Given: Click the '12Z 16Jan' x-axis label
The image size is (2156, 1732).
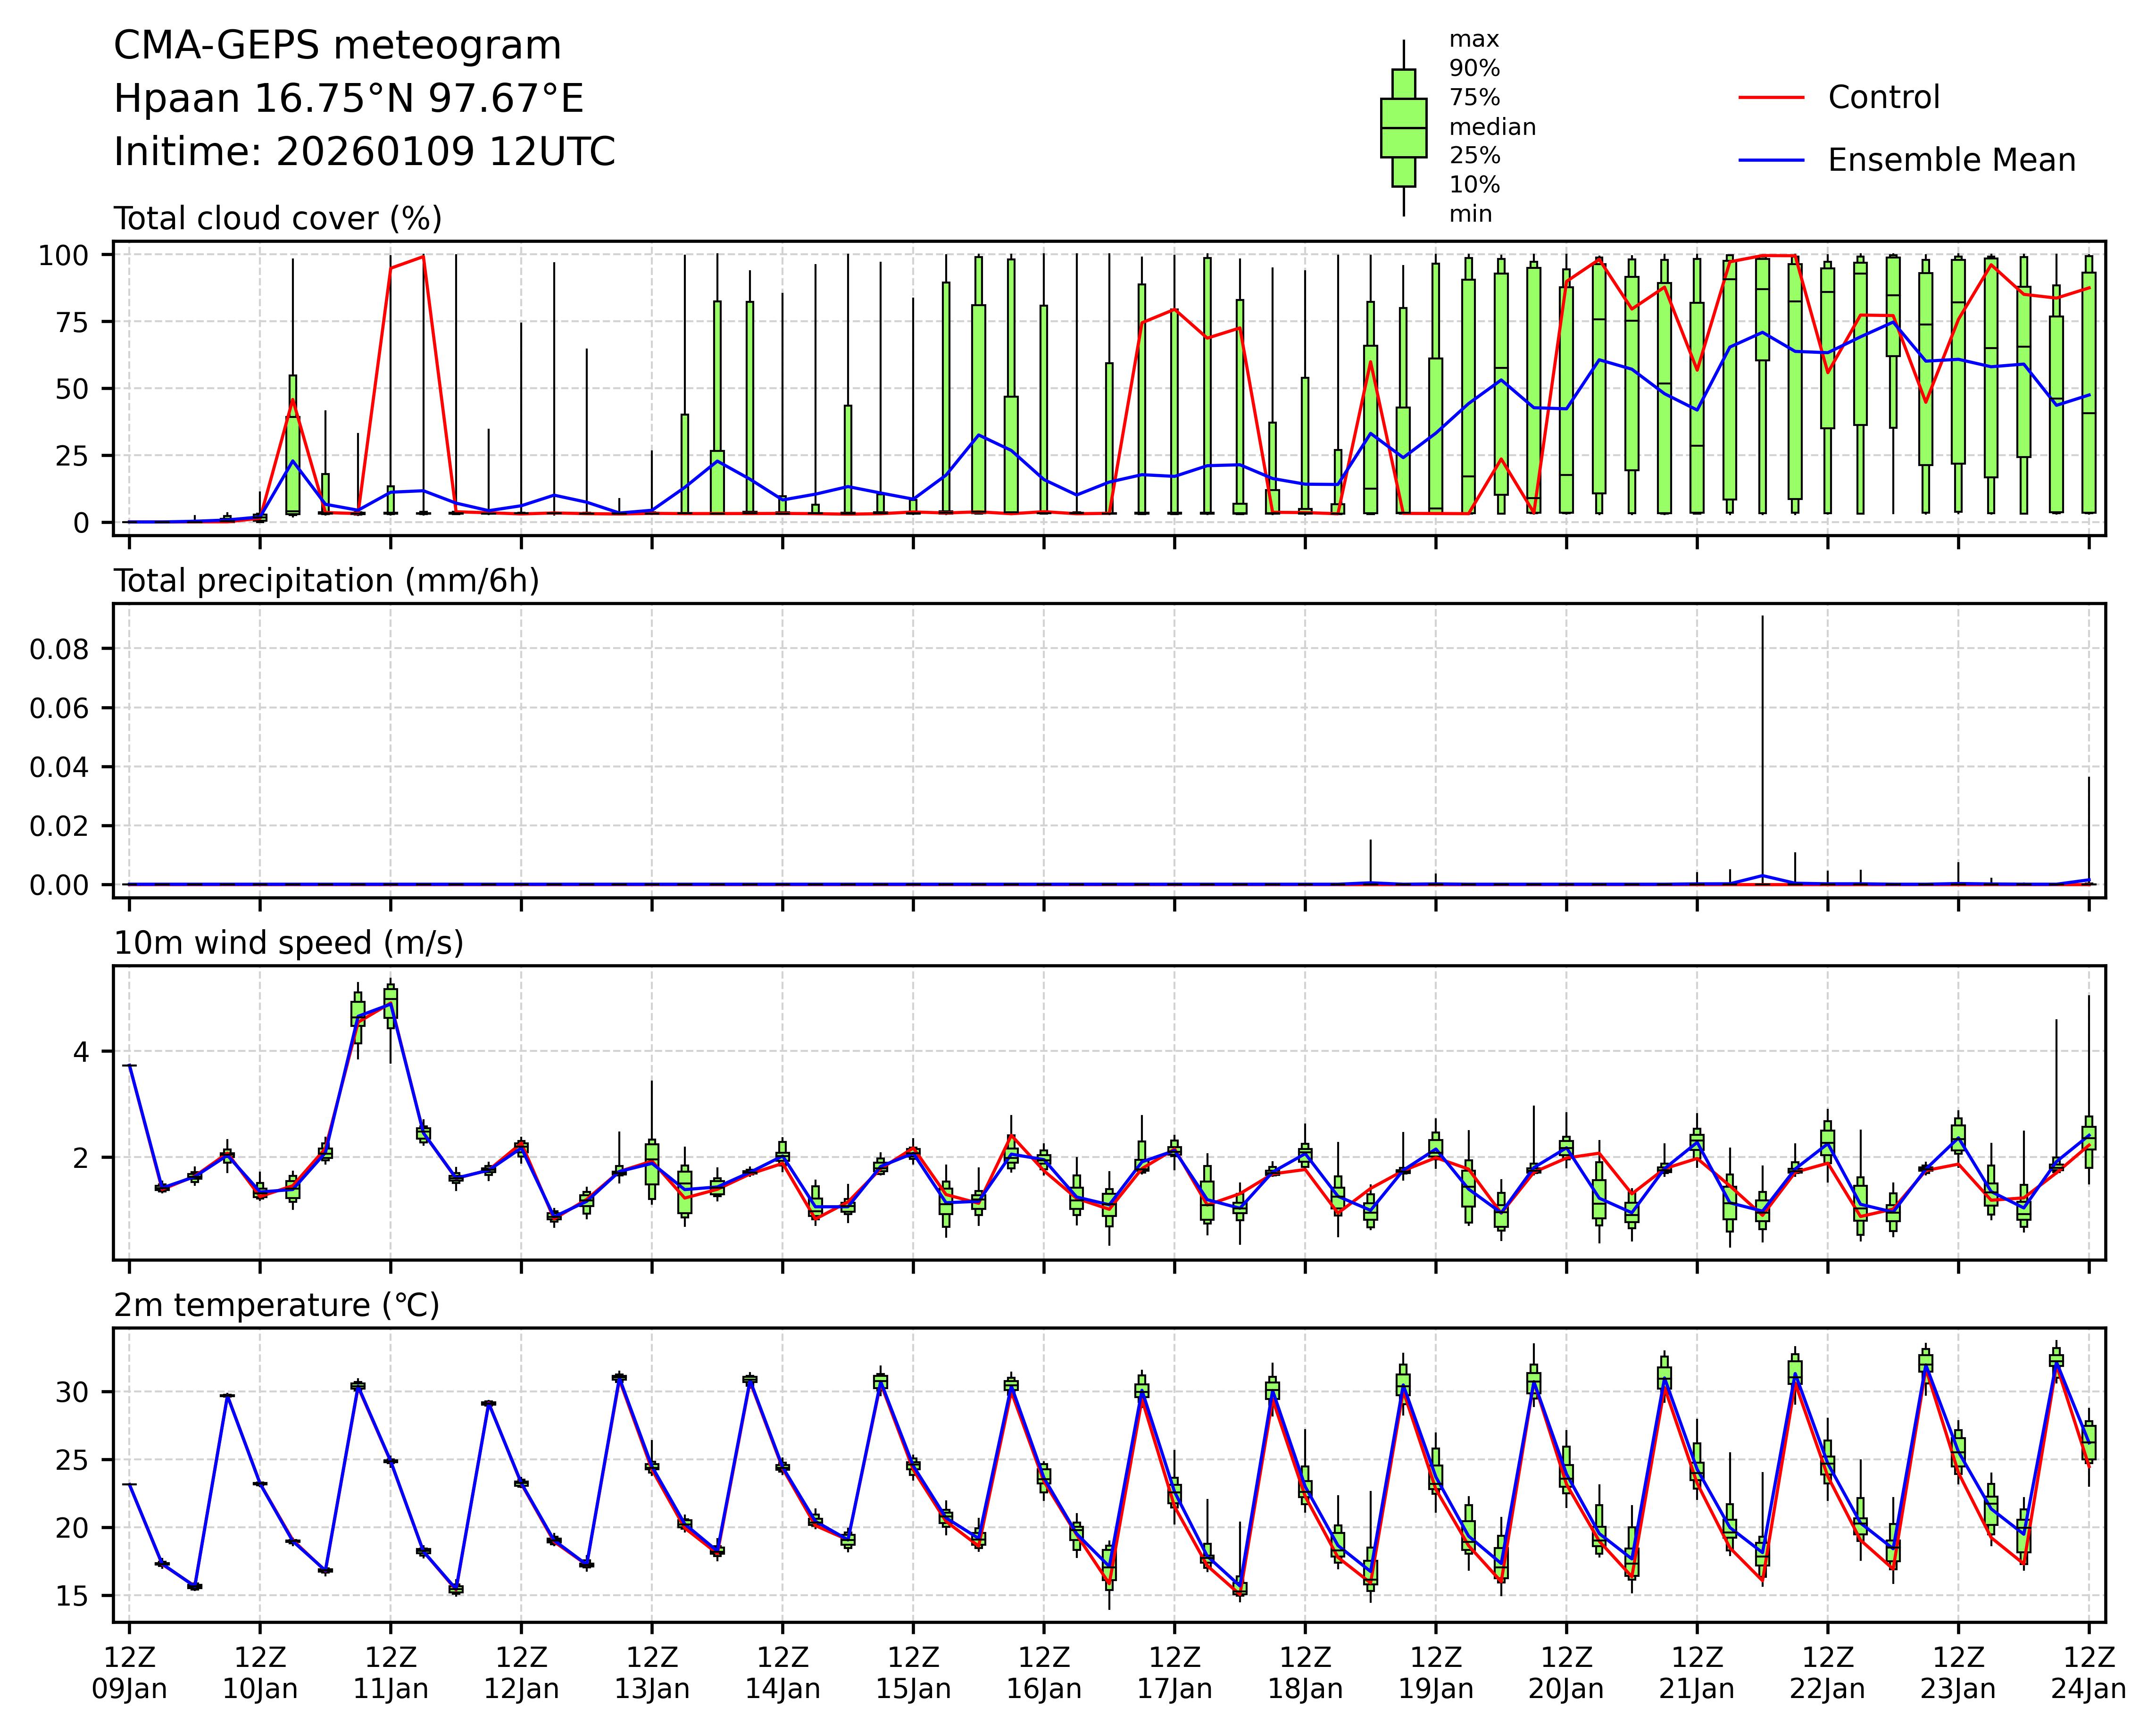Looking at the screenshot, I should pyautogui.click(x=1043, y=1673).
